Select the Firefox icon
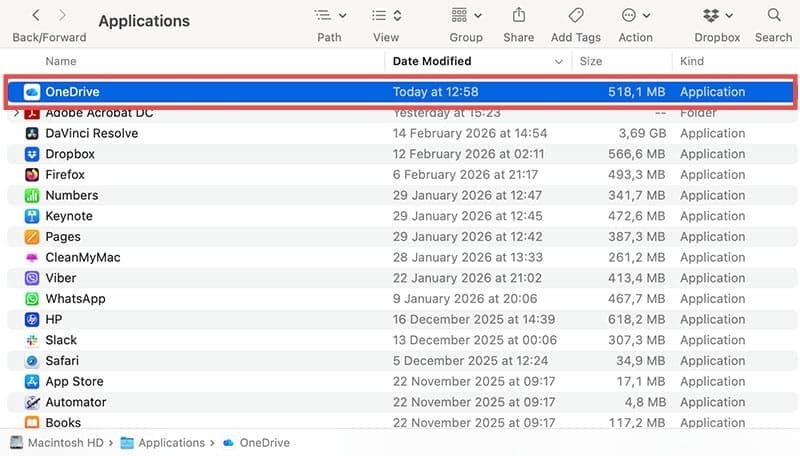This screenshot has width=800, height=456. pos(32,174)
